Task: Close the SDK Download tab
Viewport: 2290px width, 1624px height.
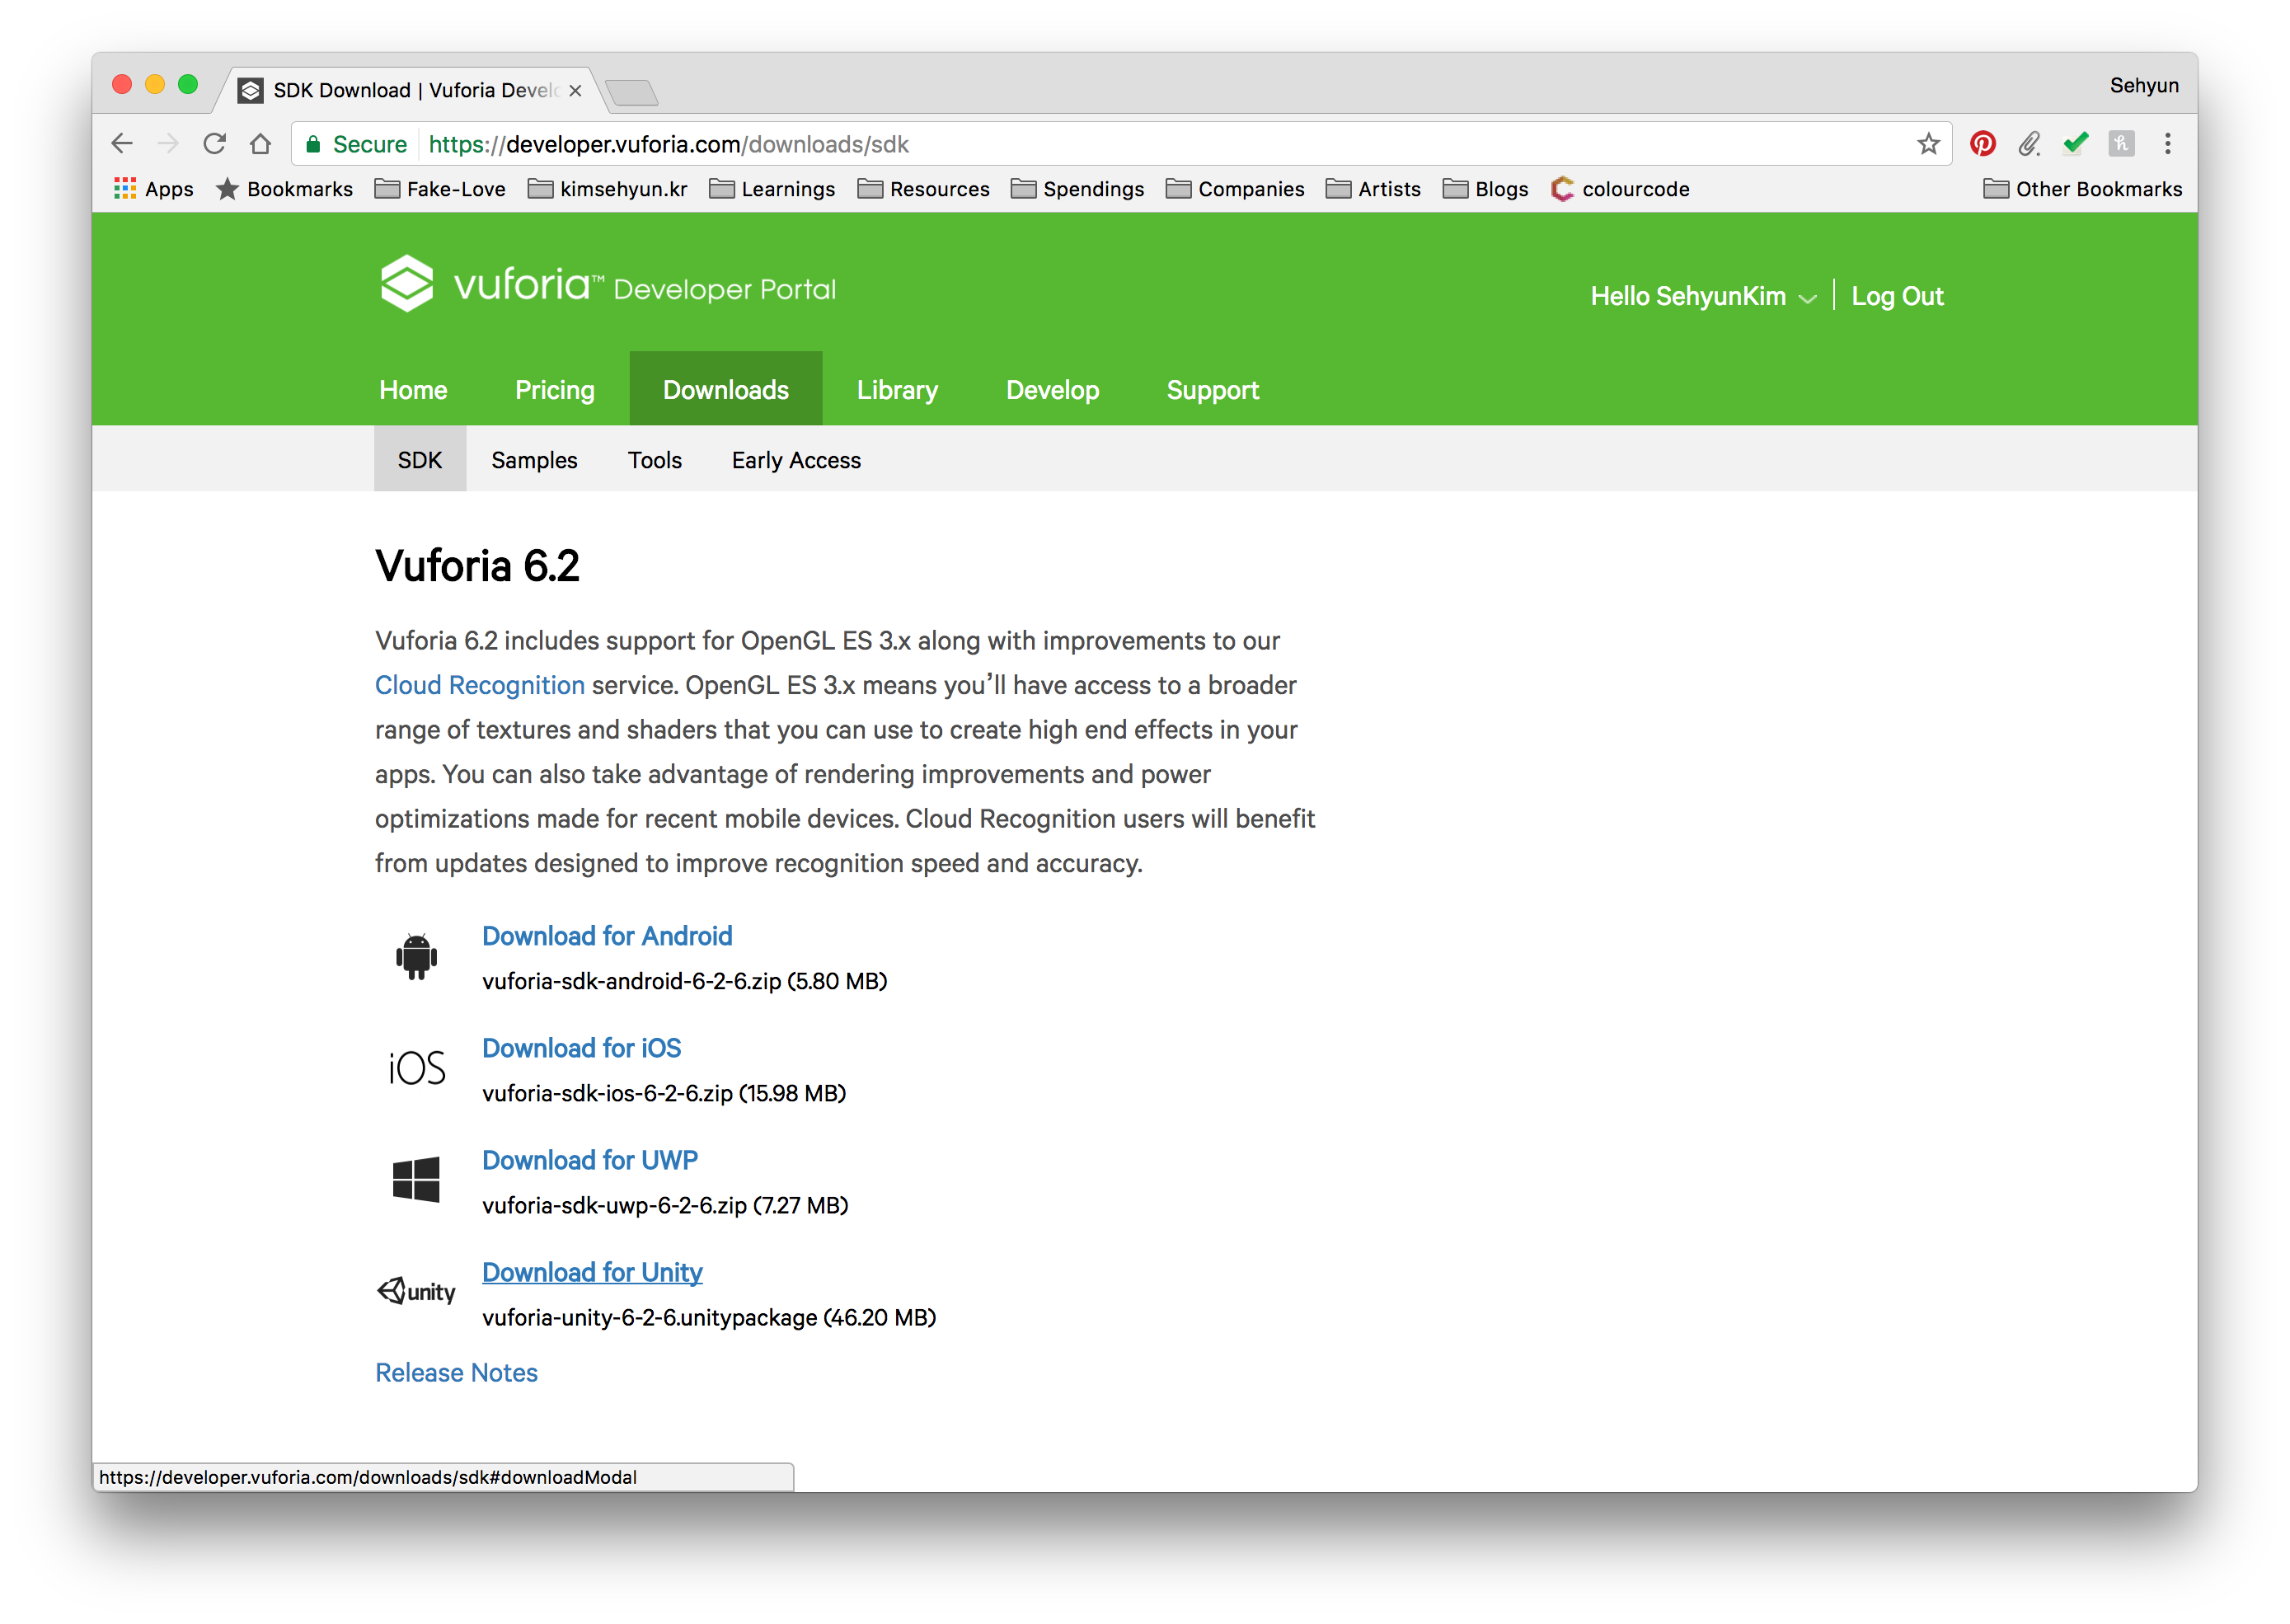Action: (575, 90)
